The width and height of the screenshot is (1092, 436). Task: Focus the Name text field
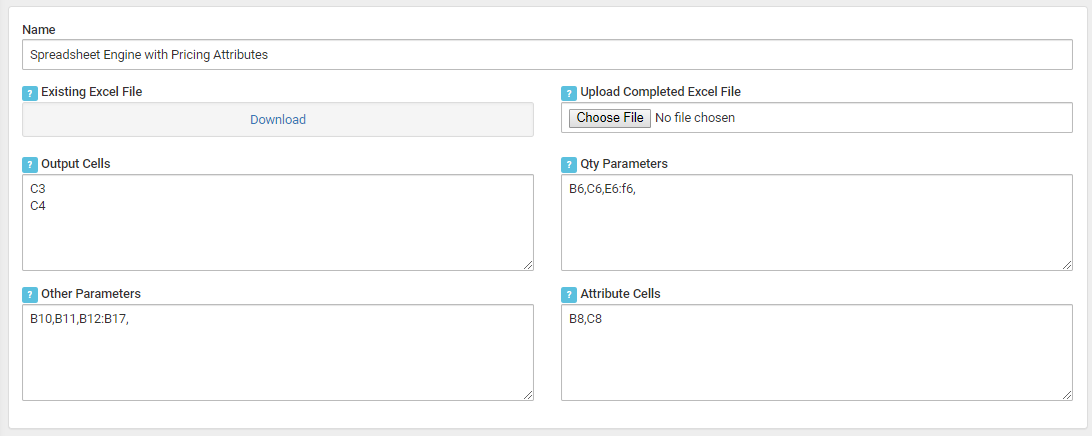pyautogui.click(x=546, y=55)
